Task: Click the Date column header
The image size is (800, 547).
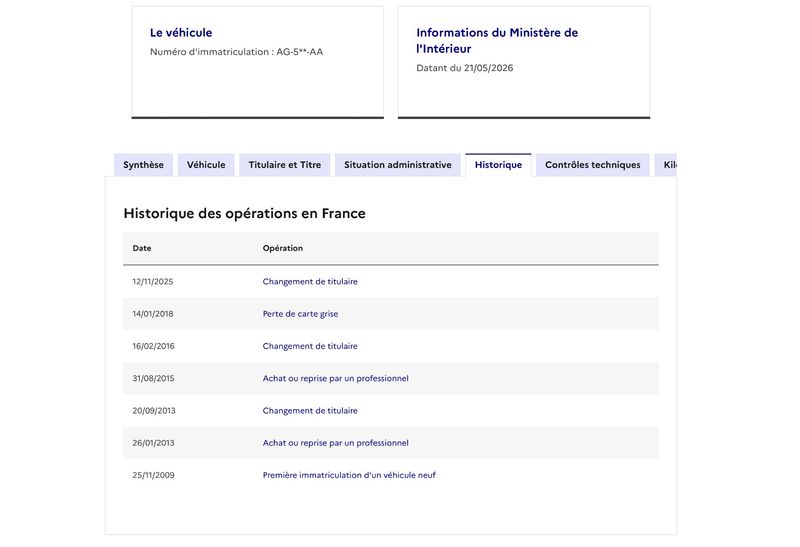Action: pyautogui.click(x=142, y=248)
